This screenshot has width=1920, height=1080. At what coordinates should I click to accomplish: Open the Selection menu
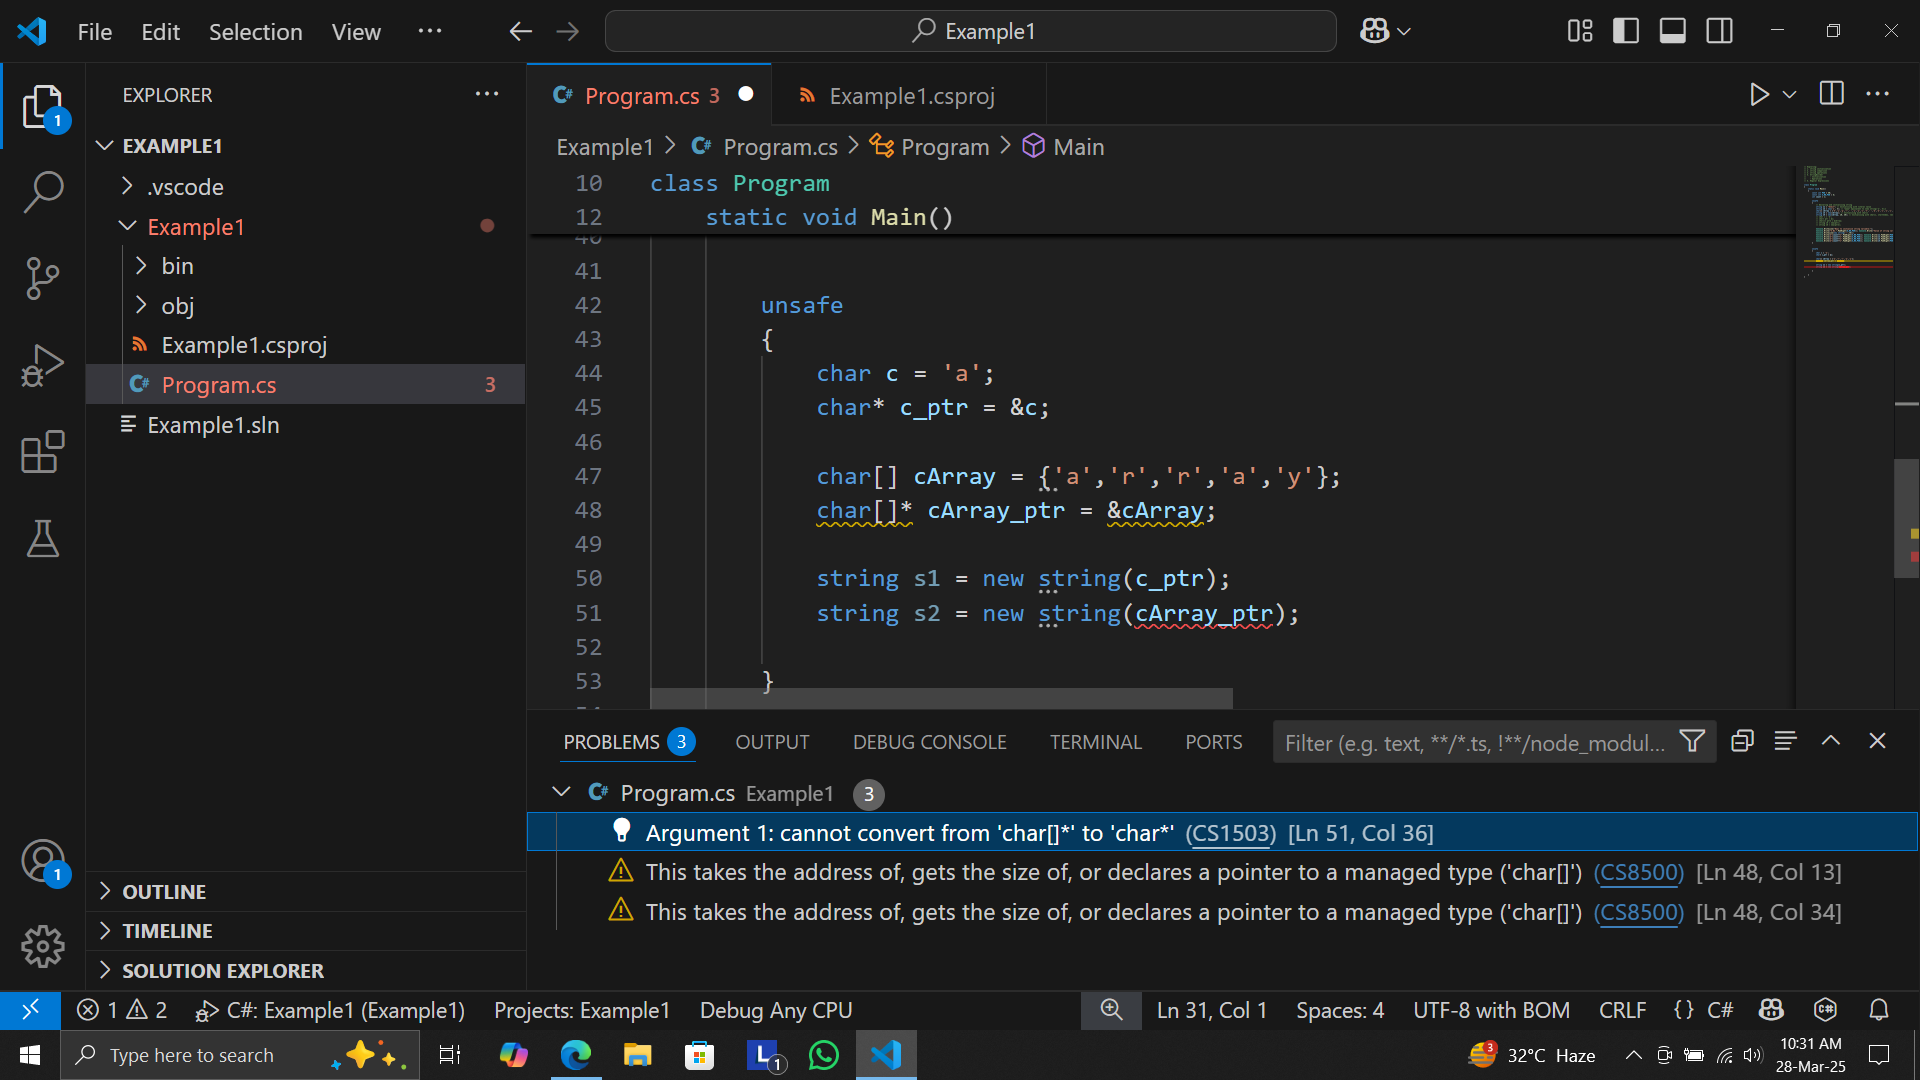click(255, 32)
